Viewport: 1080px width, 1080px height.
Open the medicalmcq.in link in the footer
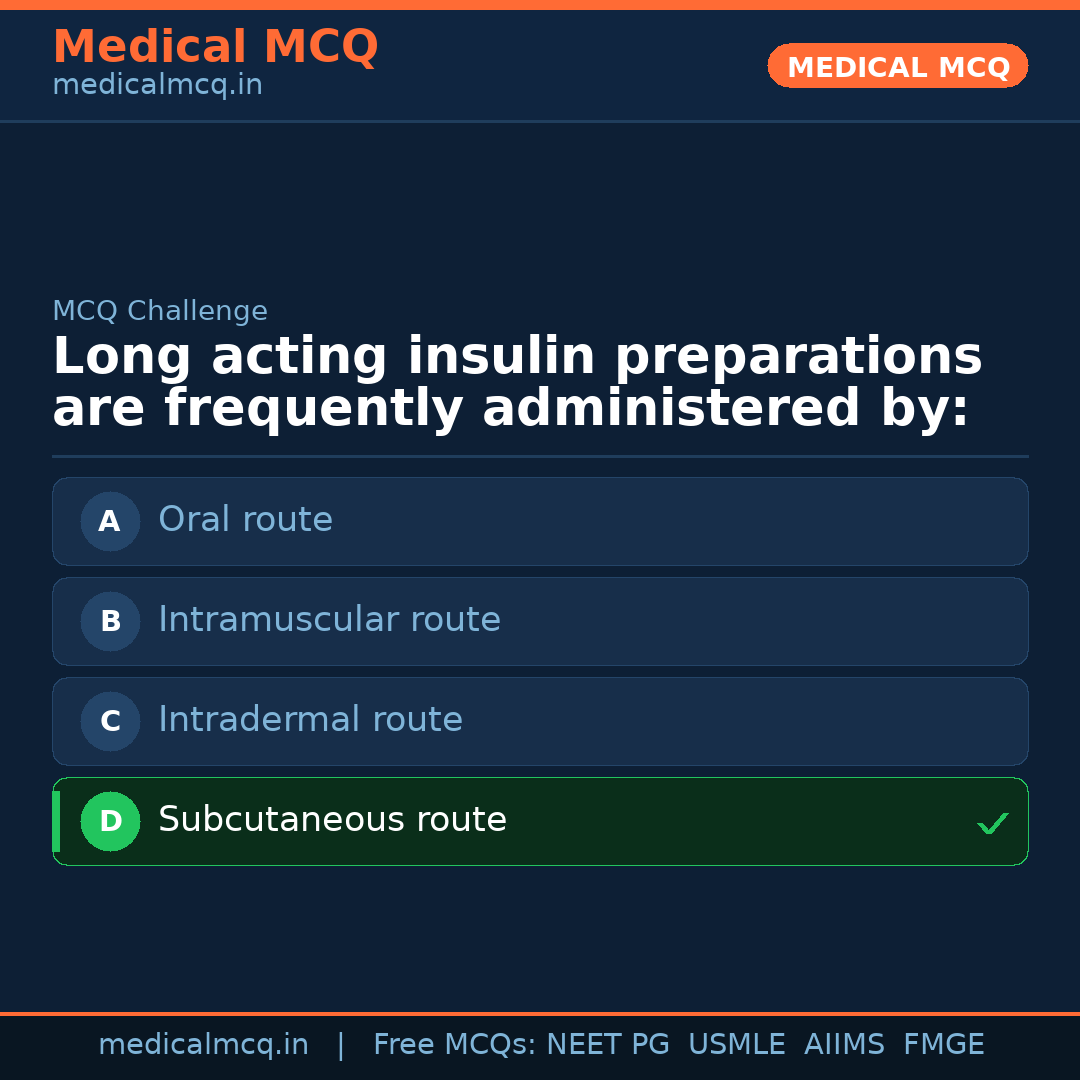pyautogui.click(x=203, y=1045)
